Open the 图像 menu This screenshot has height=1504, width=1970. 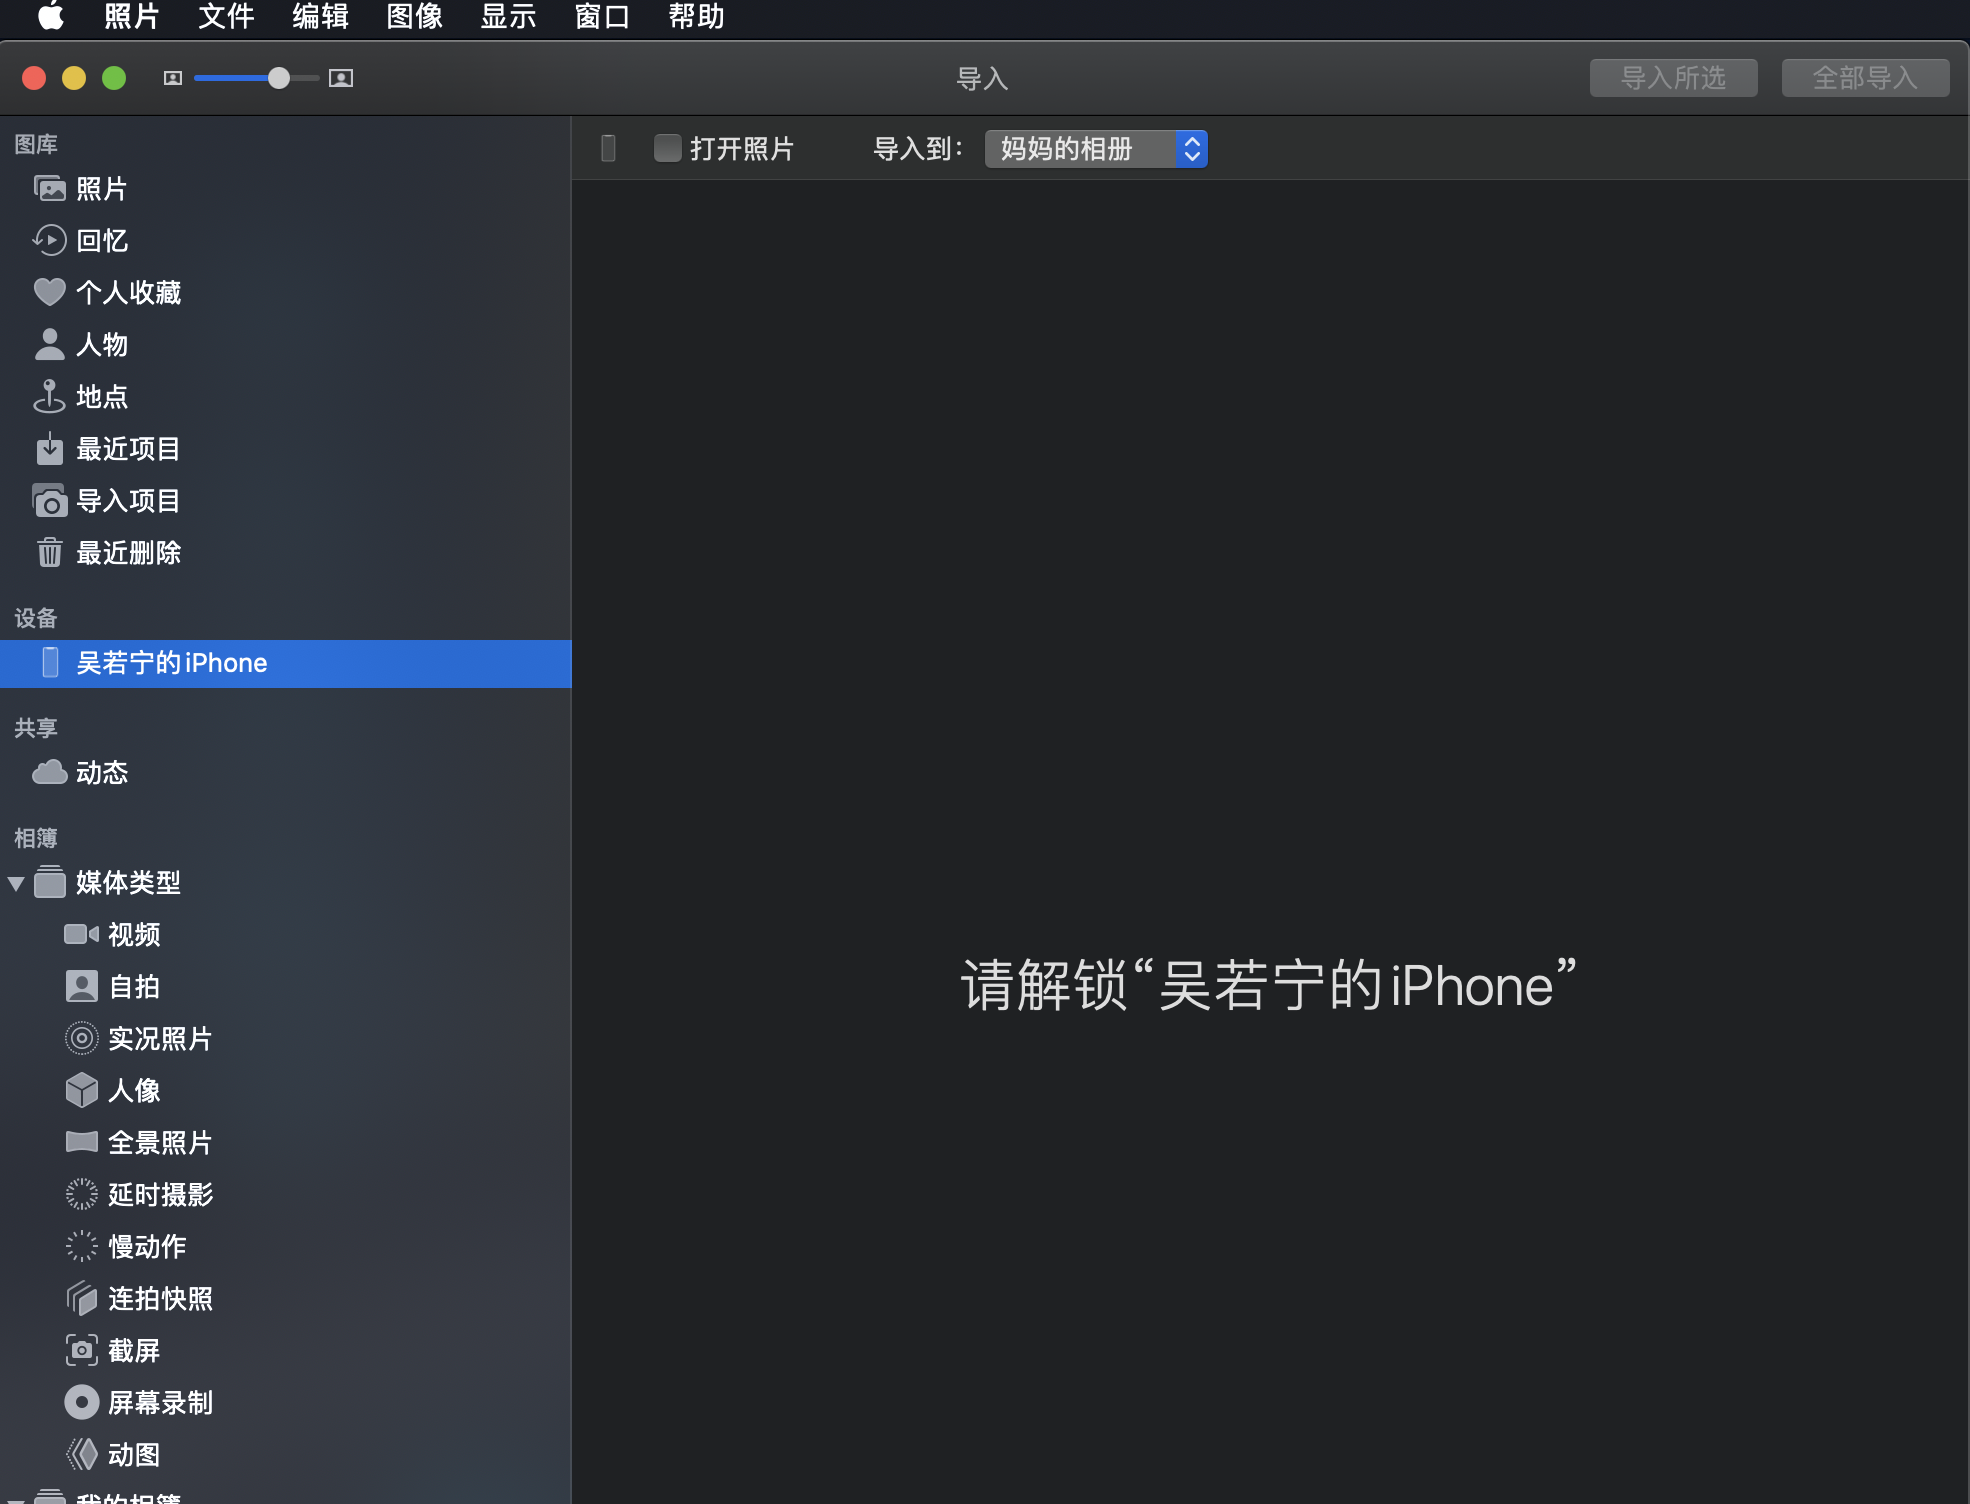point(414,17)
